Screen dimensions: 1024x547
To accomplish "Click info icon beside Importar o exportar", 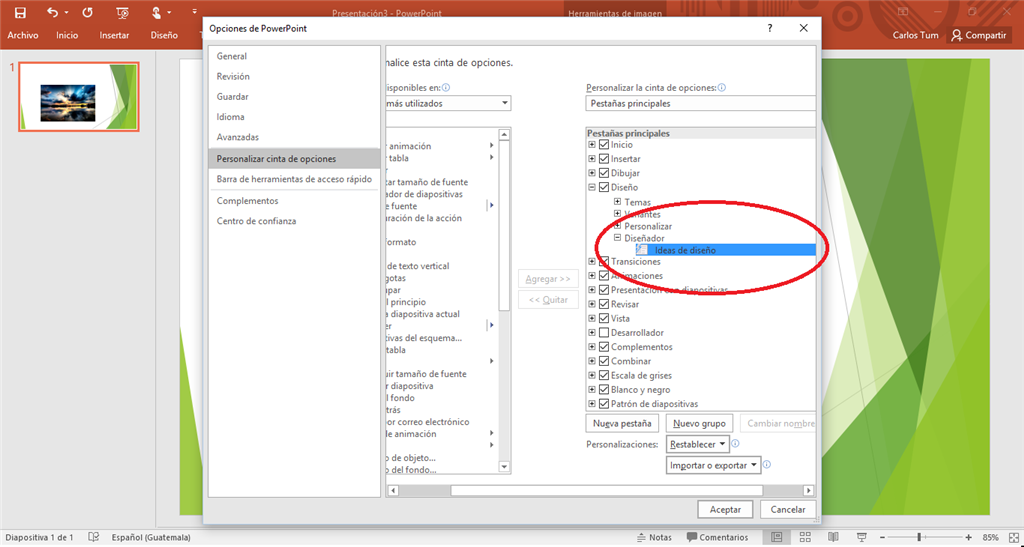I will (767, 465).
